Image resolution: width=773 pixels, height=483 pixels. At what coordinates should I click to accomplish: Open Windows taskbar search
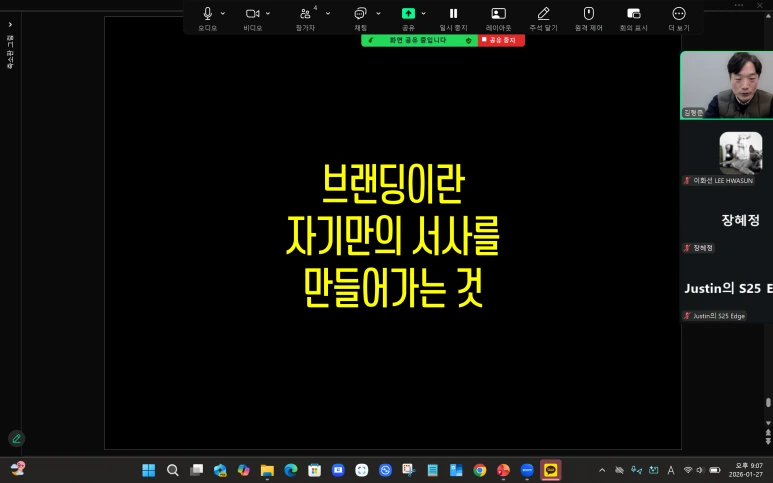173,470
